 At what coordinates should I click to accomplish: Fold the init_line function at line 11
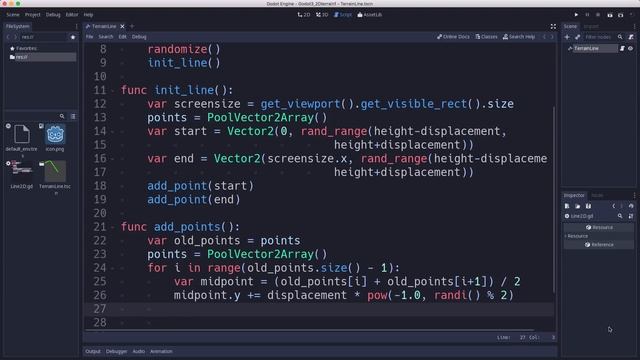(113, 91)
